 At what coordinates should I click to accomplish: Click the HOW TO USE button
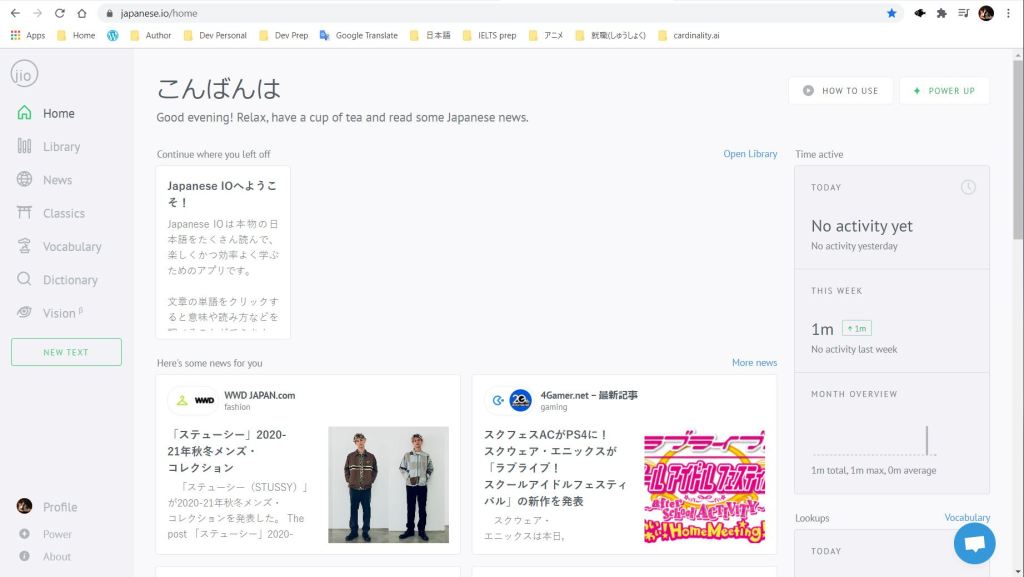tap(840, 91)
